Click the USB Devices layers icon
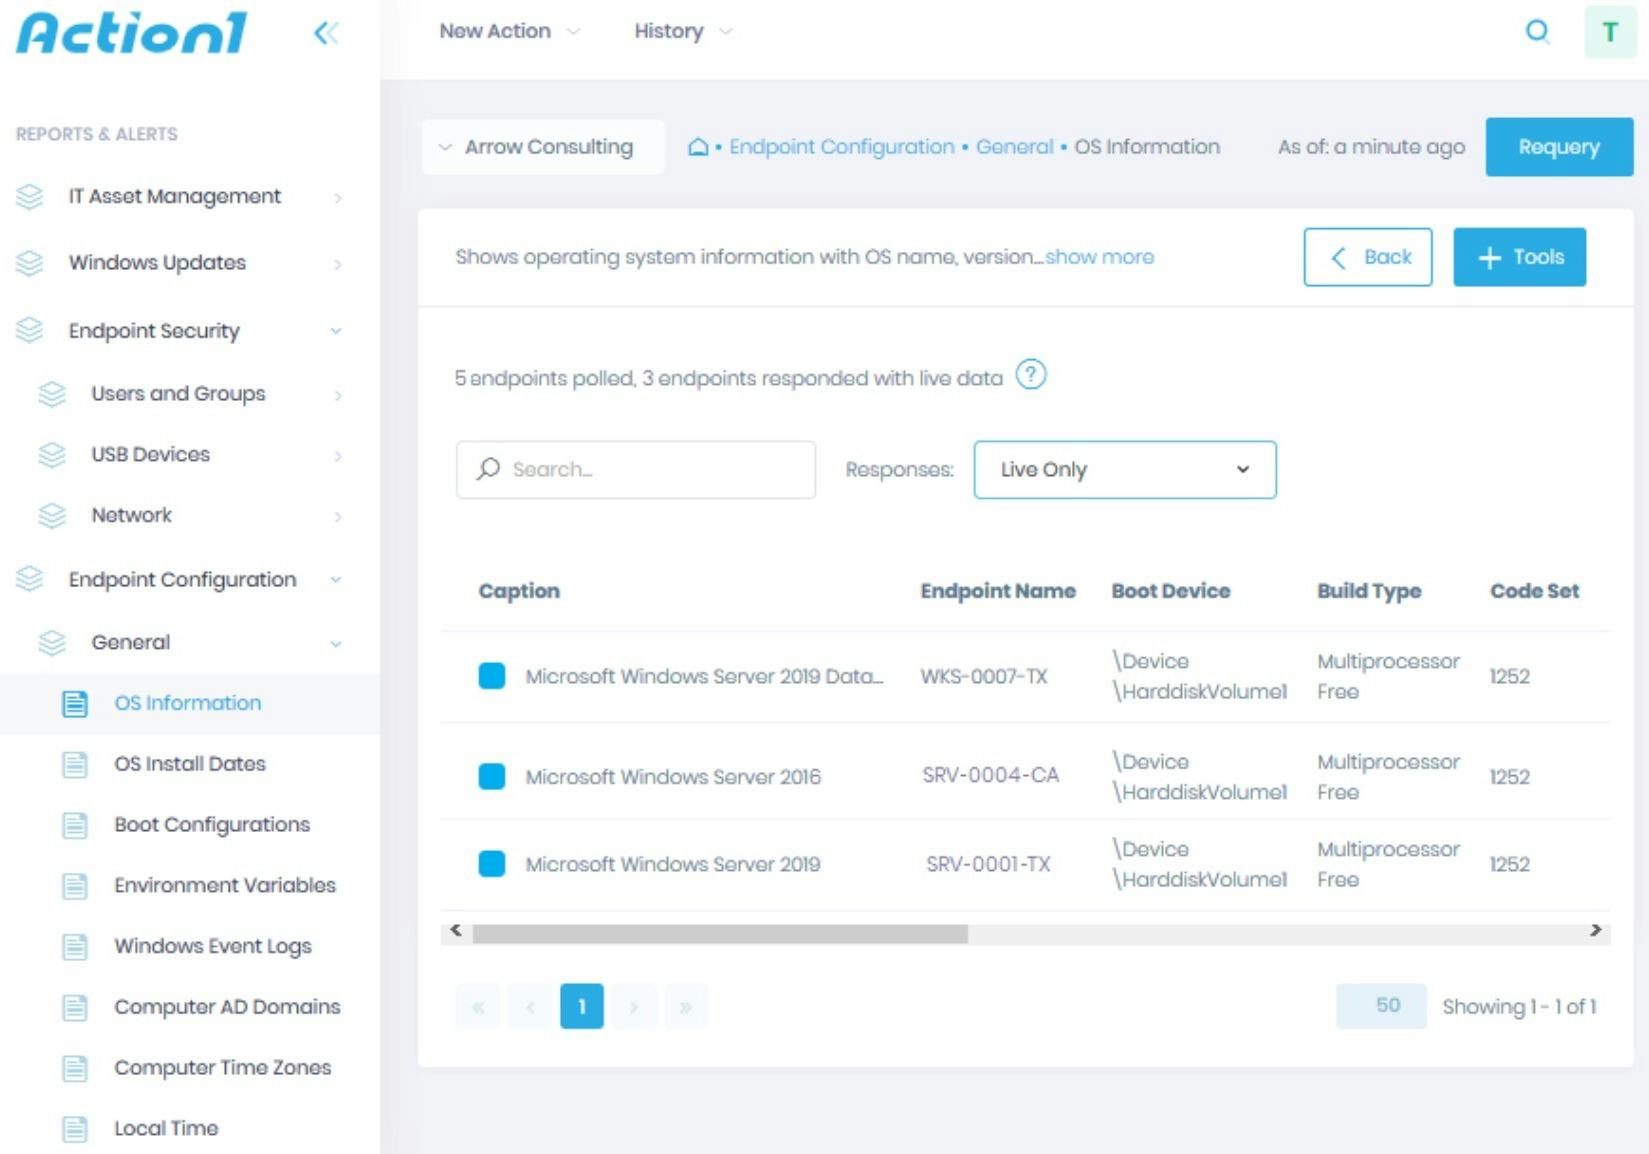1649x1154 pixels. [52, 455]
